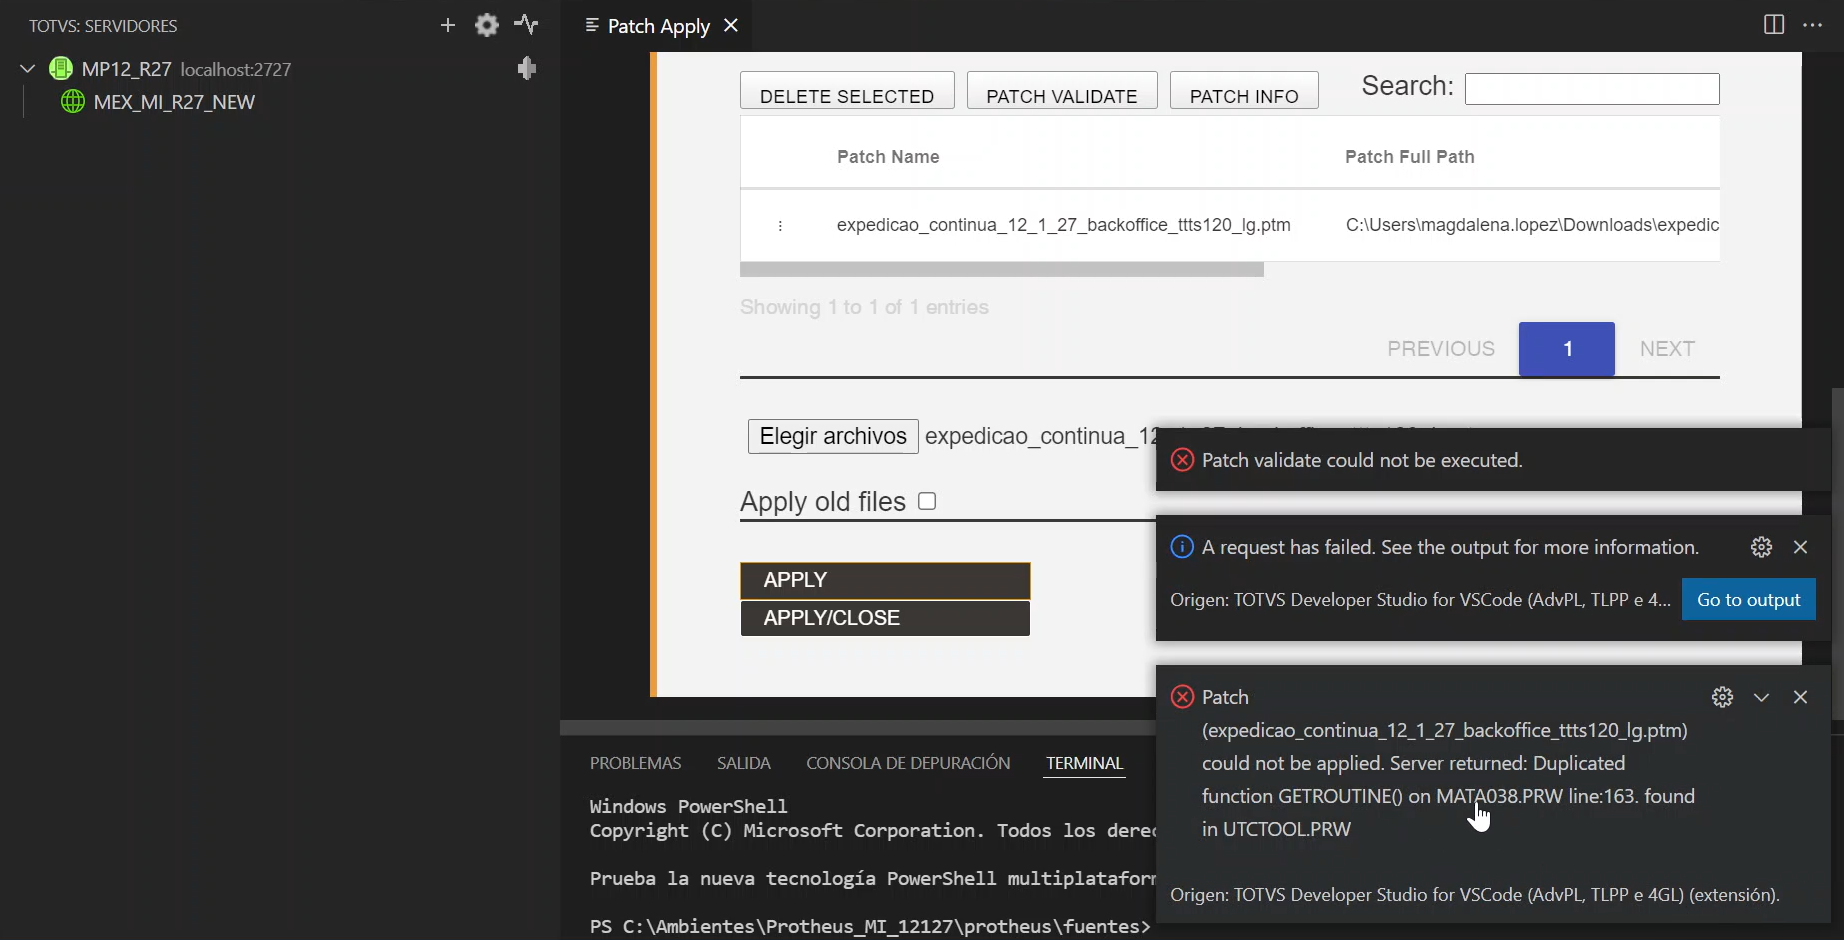
Task: Select the TERMINAL panel tab
Action: 1085,763
